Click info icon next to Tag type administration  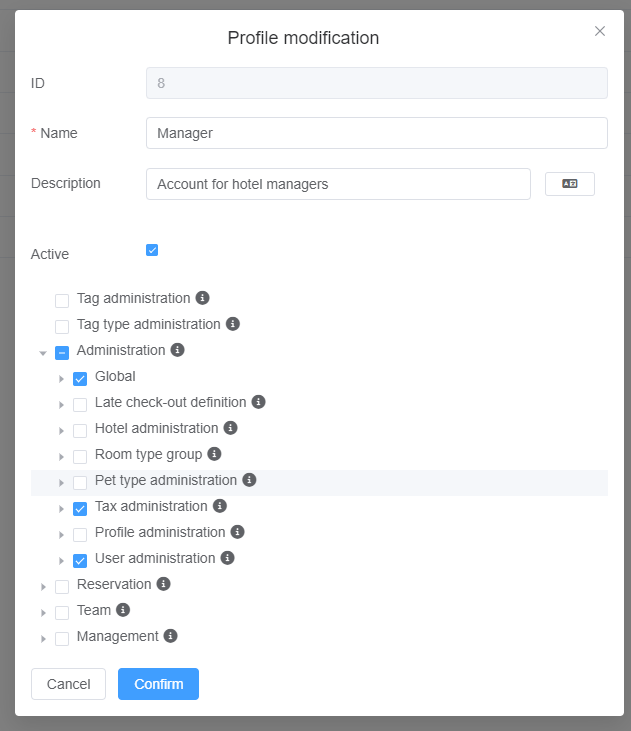[232, 324]
